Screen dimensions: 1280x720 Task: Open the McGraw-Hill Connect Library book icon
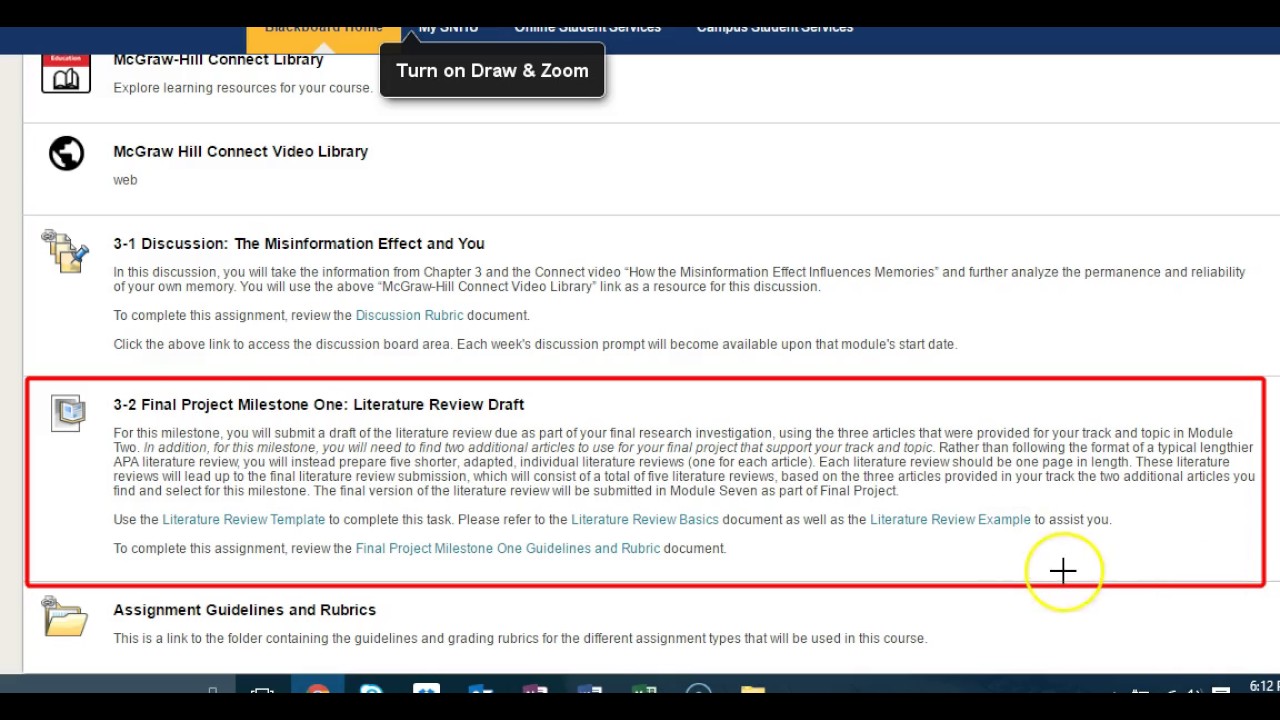(66, 73)
